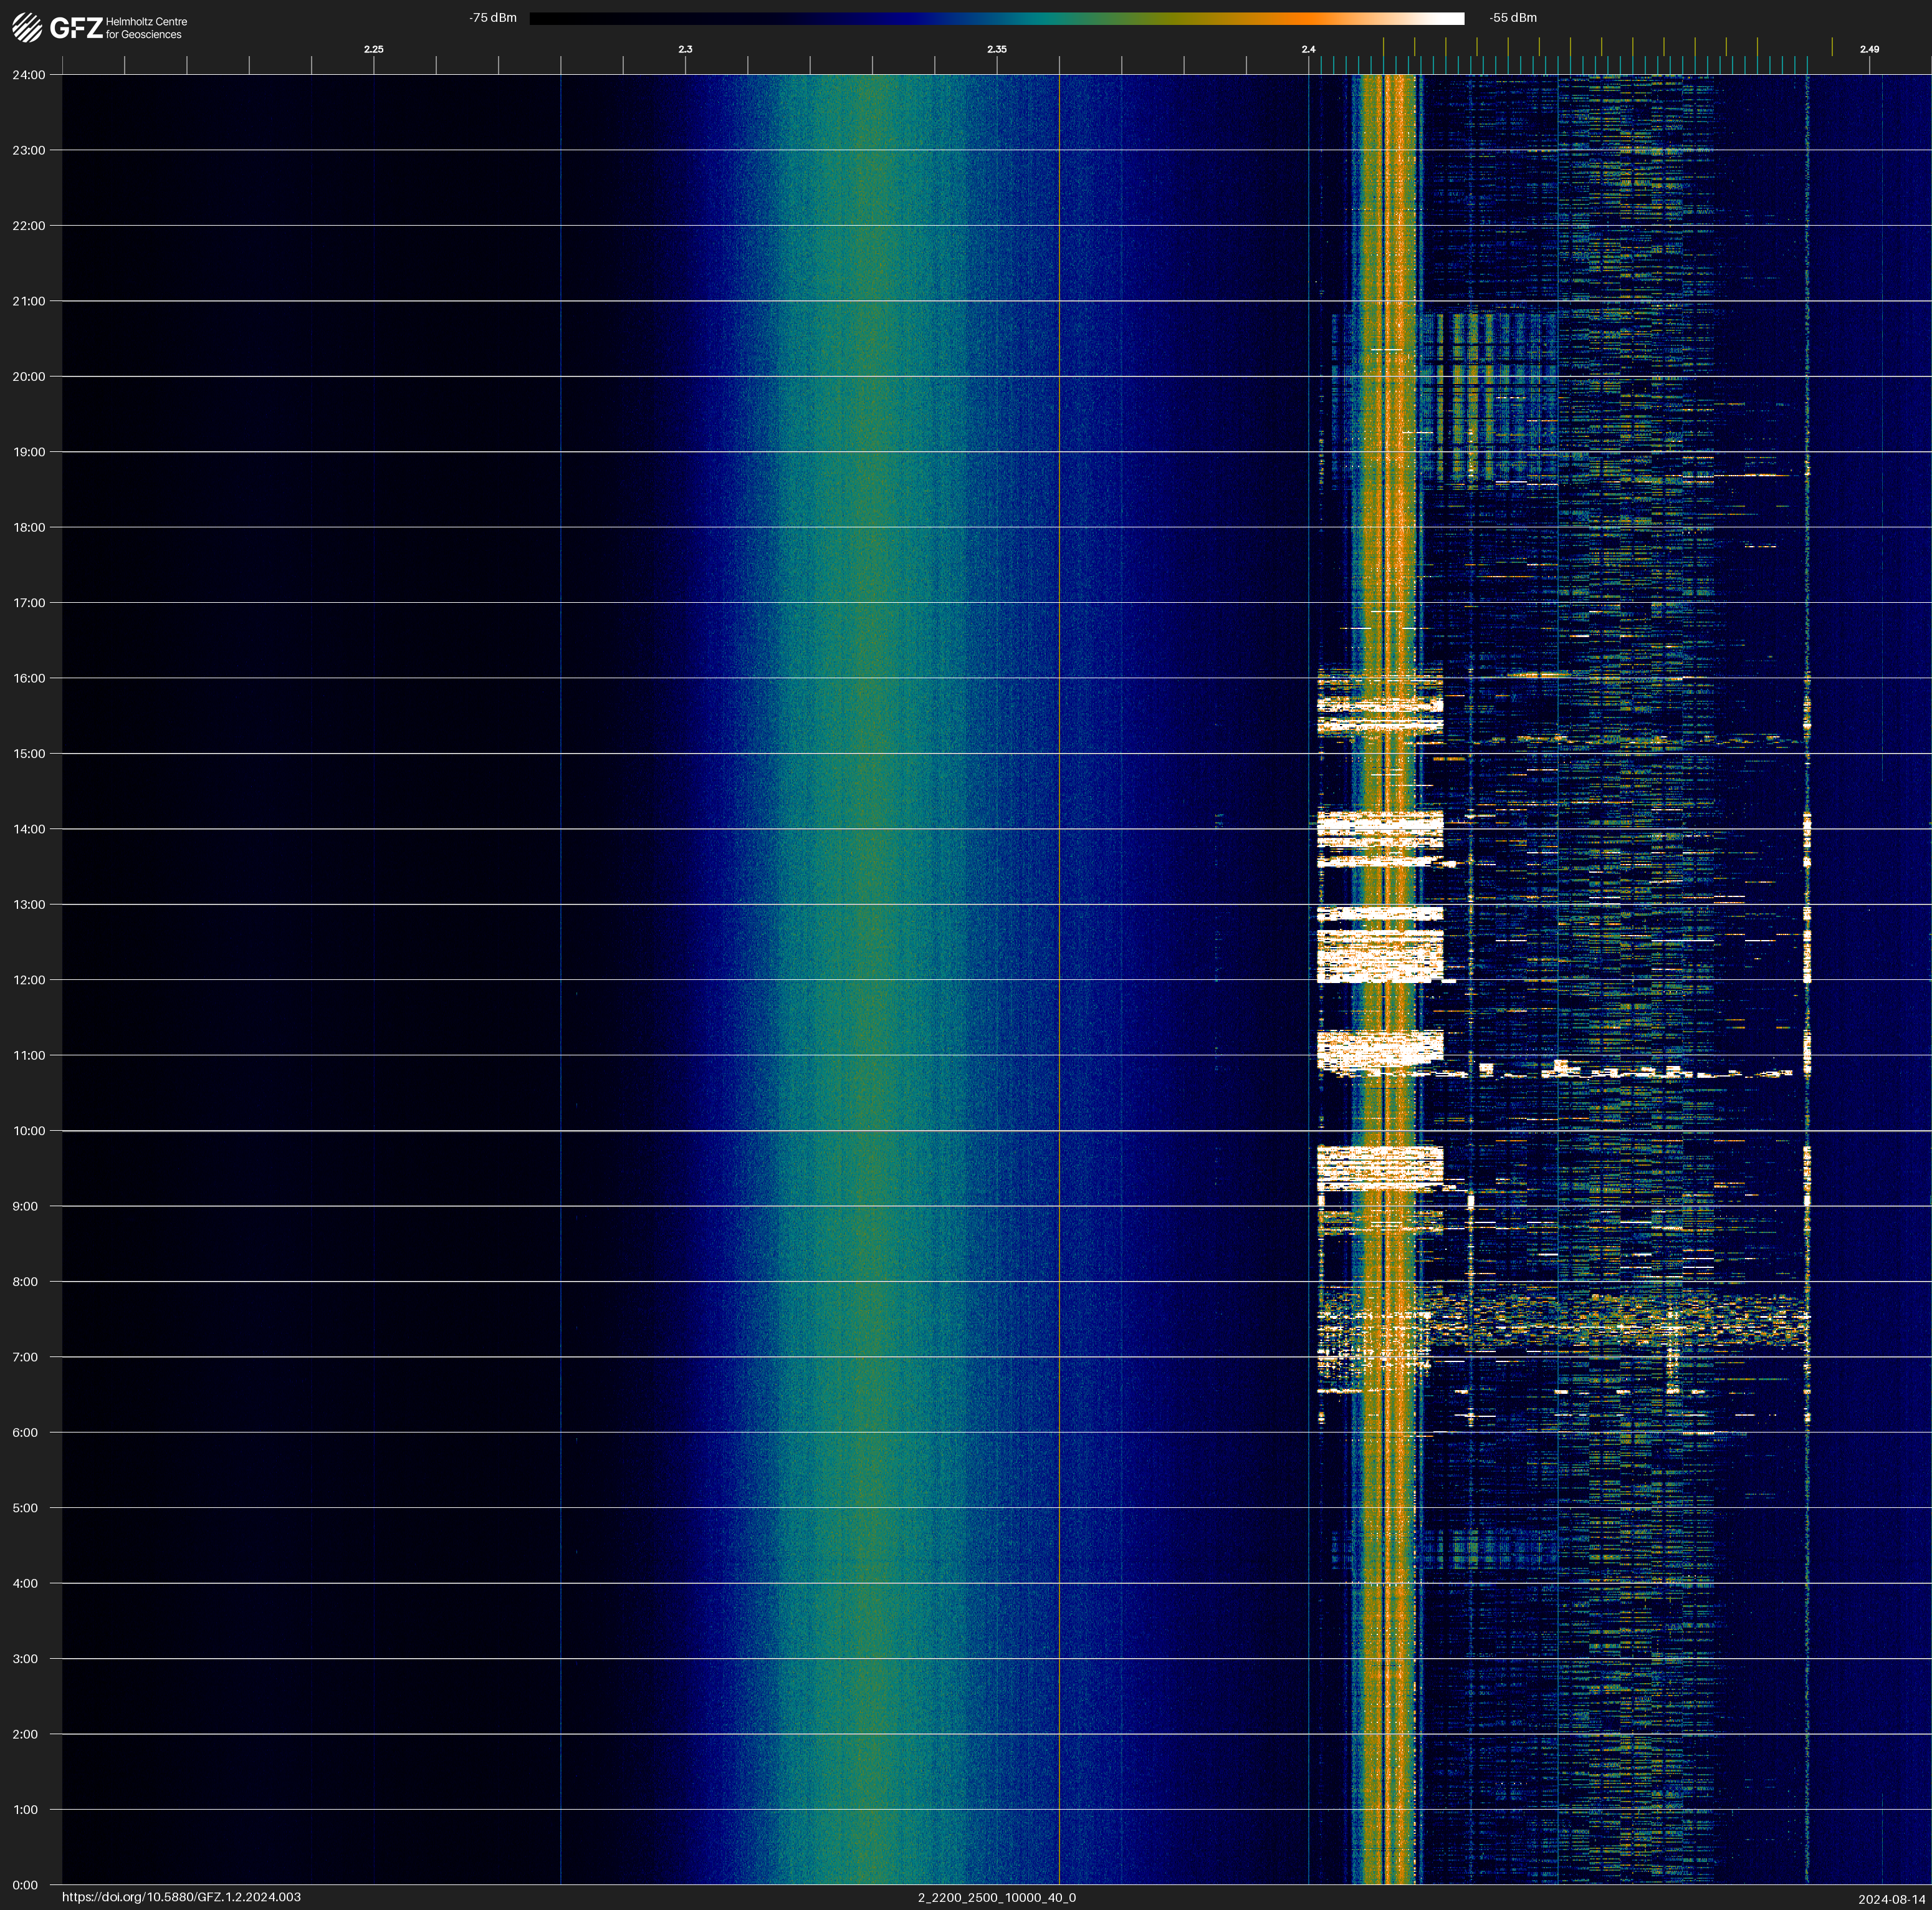Click the 2.35 frequency axis label
1932x1910 pixels.
coord(996,49)
